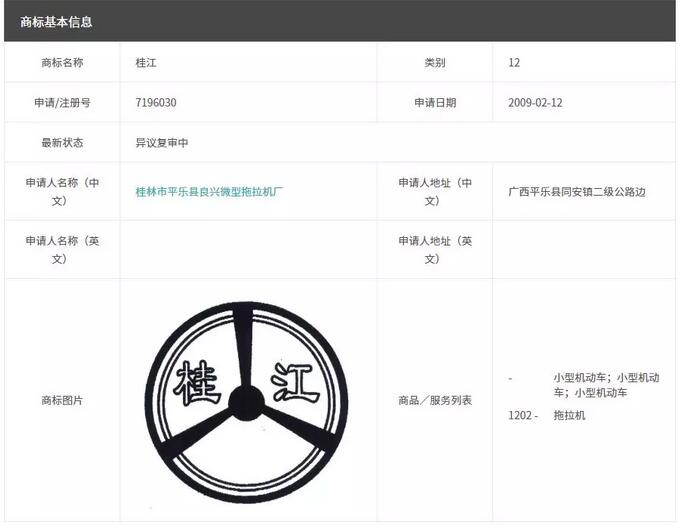Click the 1202 拖拉机 goods entry
683x526 pixels.
548,415
